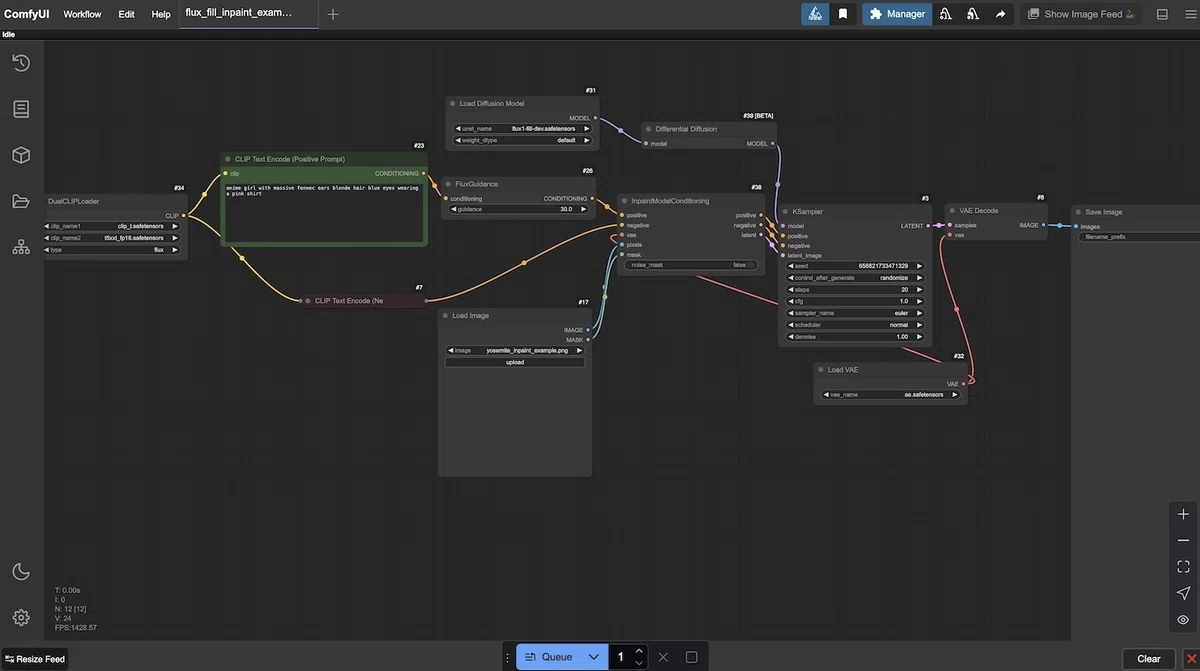The width and height of the screenshot is (1200, 671).
Task: Click the bookmark icon in top toolbar
Action: pyautogui.click(x=844, y=14)
